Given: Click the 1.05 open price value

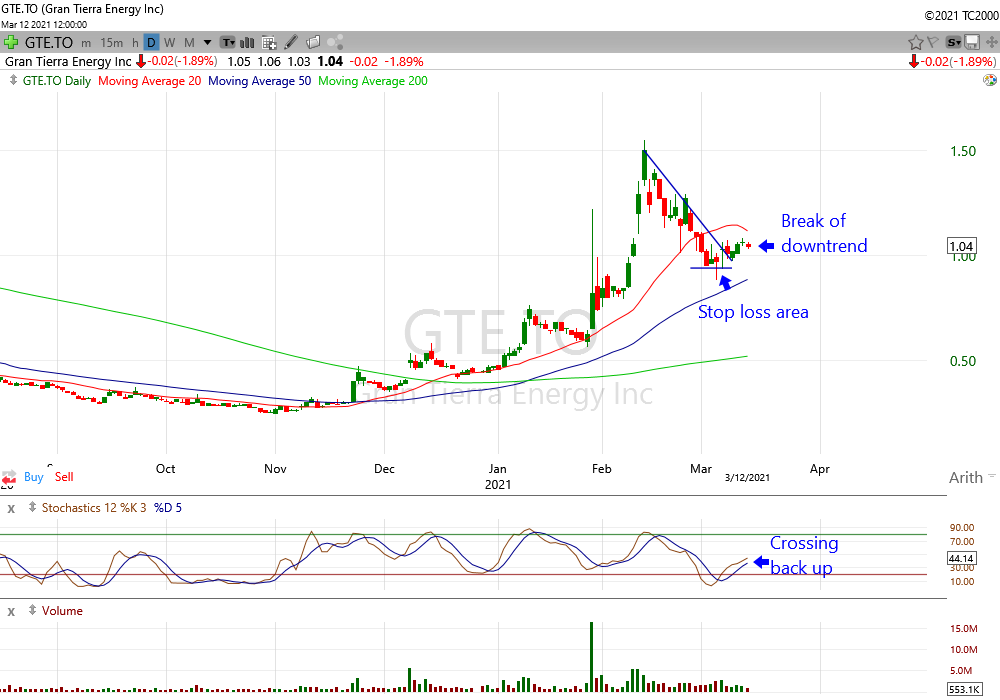Looking at the screenshot, I should point(239,62).
